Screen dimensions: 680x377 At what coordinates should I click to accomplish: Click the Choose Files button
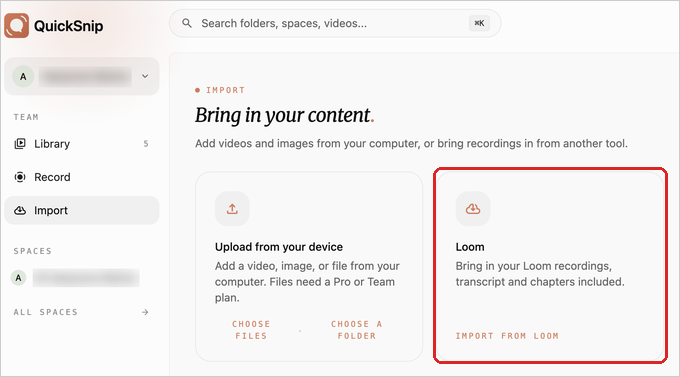pyautogui.click(x=251, y=330)
